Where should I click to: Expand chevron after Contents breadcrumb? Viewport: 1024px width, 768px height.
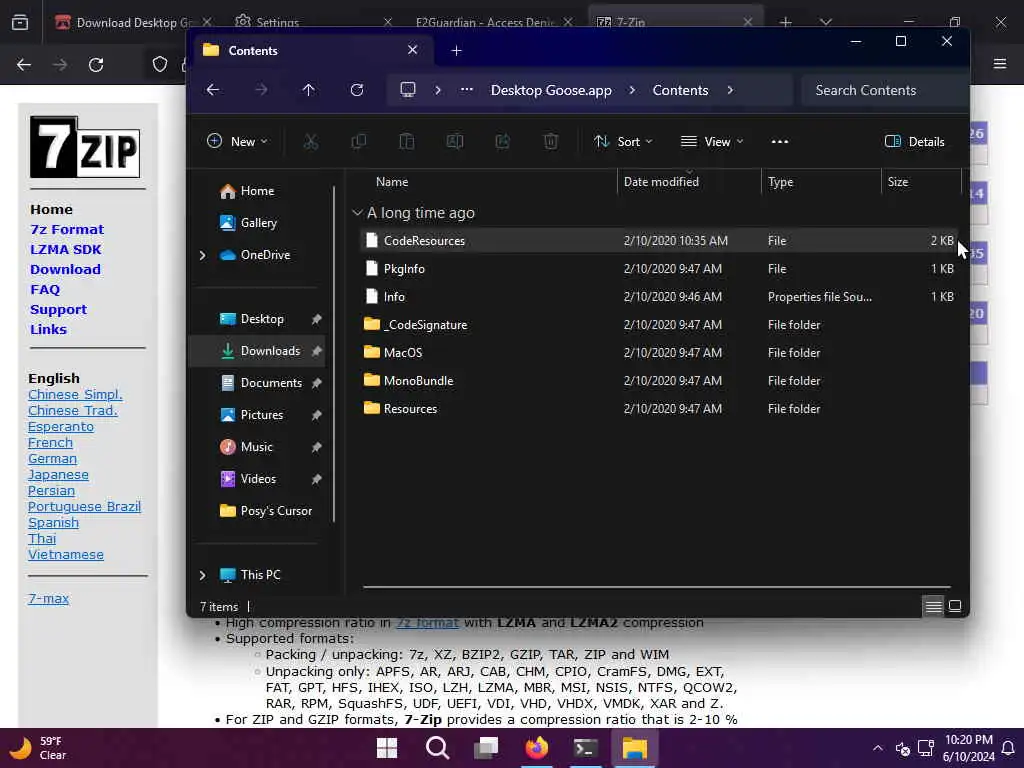[730, 90]
